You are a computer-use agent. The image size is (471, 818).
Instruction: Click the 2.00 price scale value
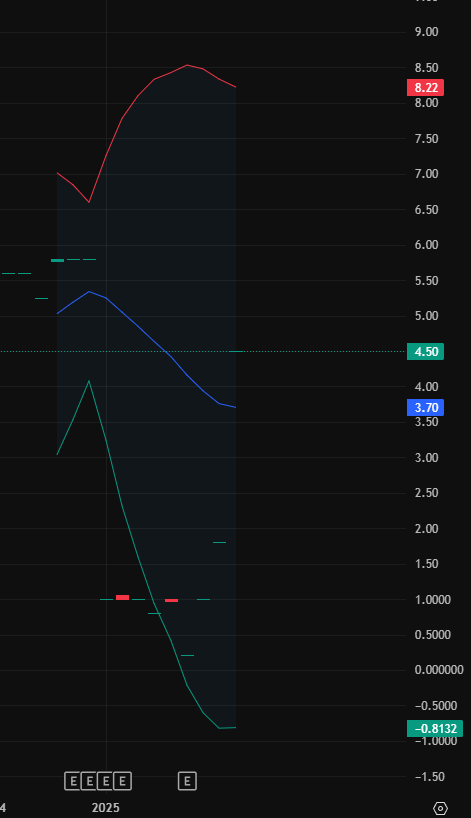point(426,528)
